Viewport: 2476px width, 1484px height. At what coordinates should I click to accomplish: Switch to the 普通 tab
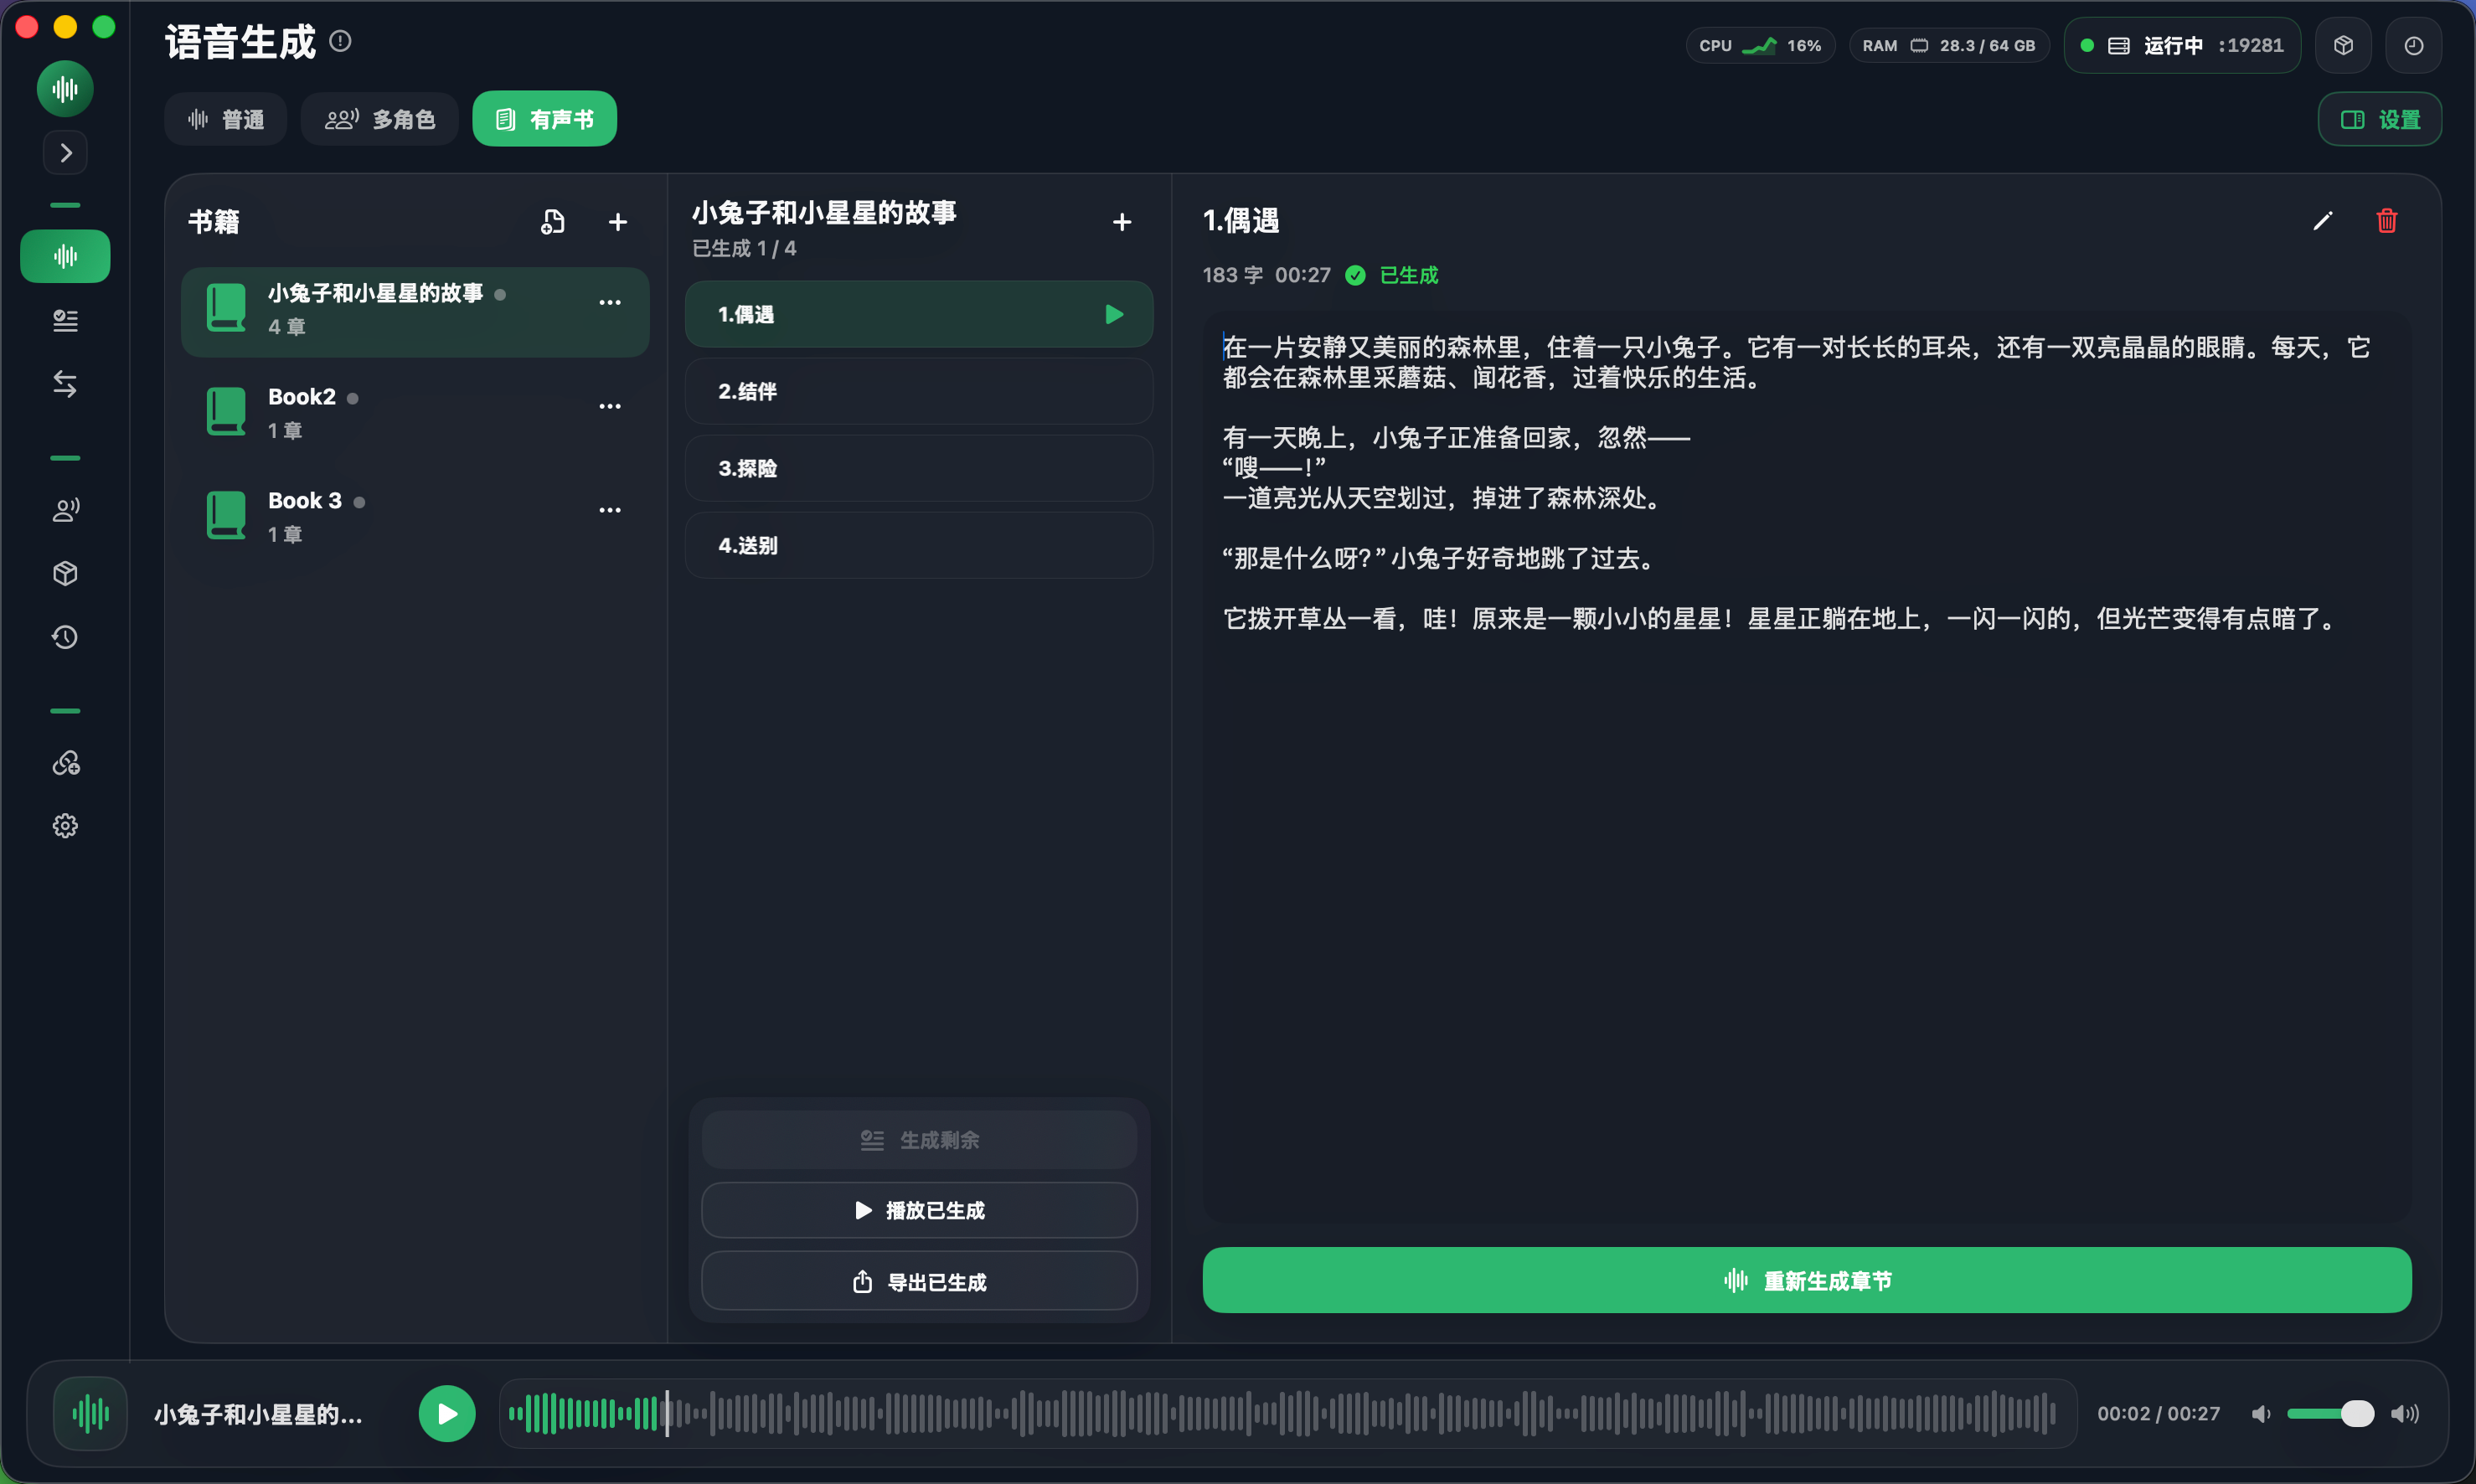coord(226,120)
